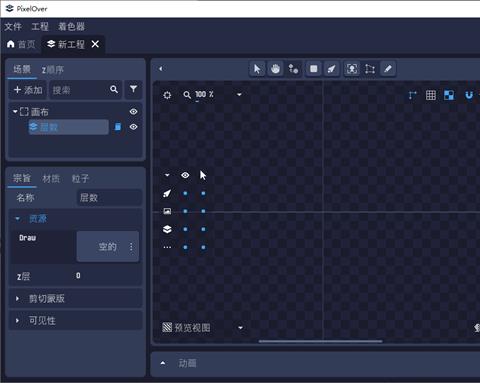
Task: Collapse the visibility overlay dropdown arrow
Action: point(167,175)
